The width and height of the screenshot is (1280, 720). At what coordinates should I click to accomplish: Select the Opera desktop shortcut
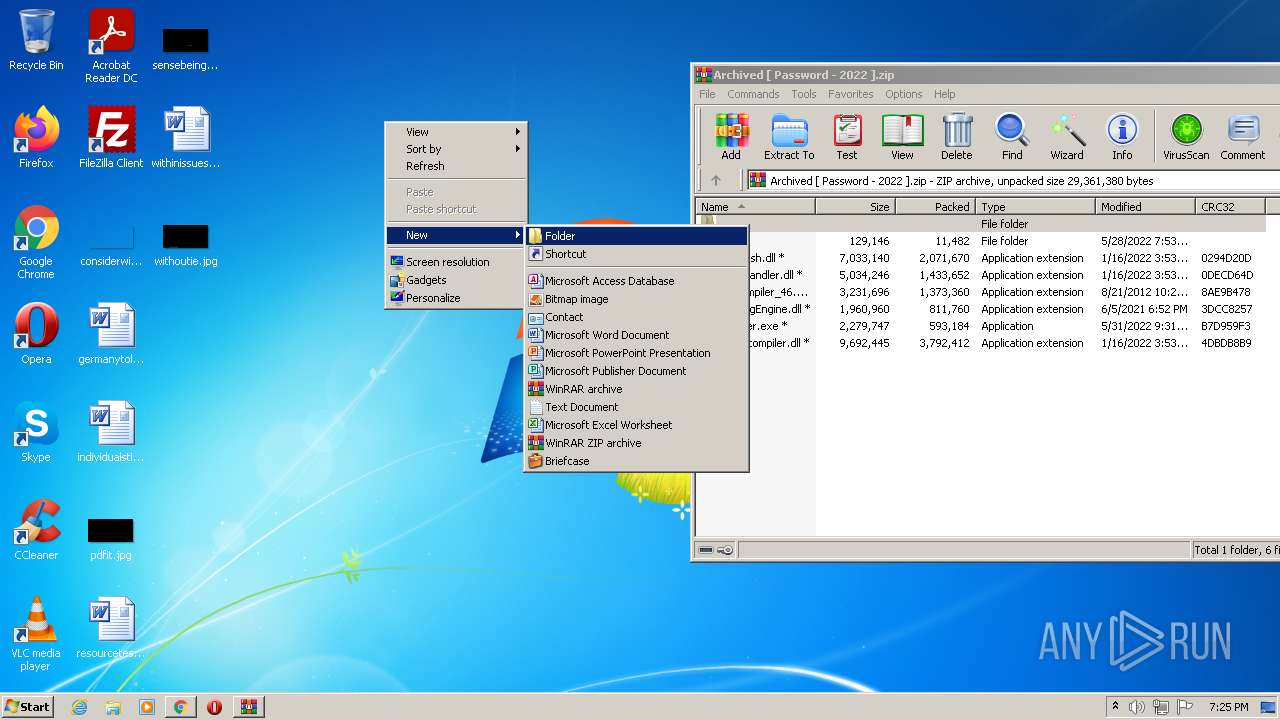point(36,333)
